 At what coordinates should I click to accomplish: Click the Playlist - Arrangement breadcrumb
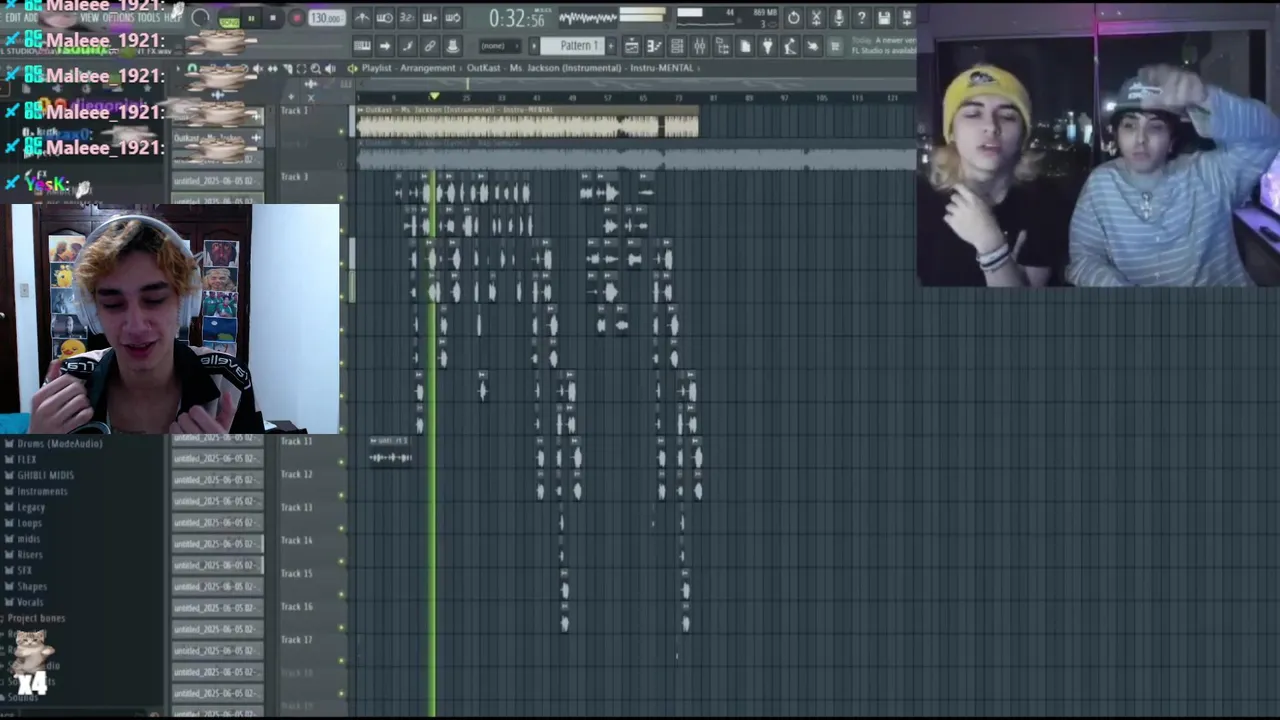(408, 68)
